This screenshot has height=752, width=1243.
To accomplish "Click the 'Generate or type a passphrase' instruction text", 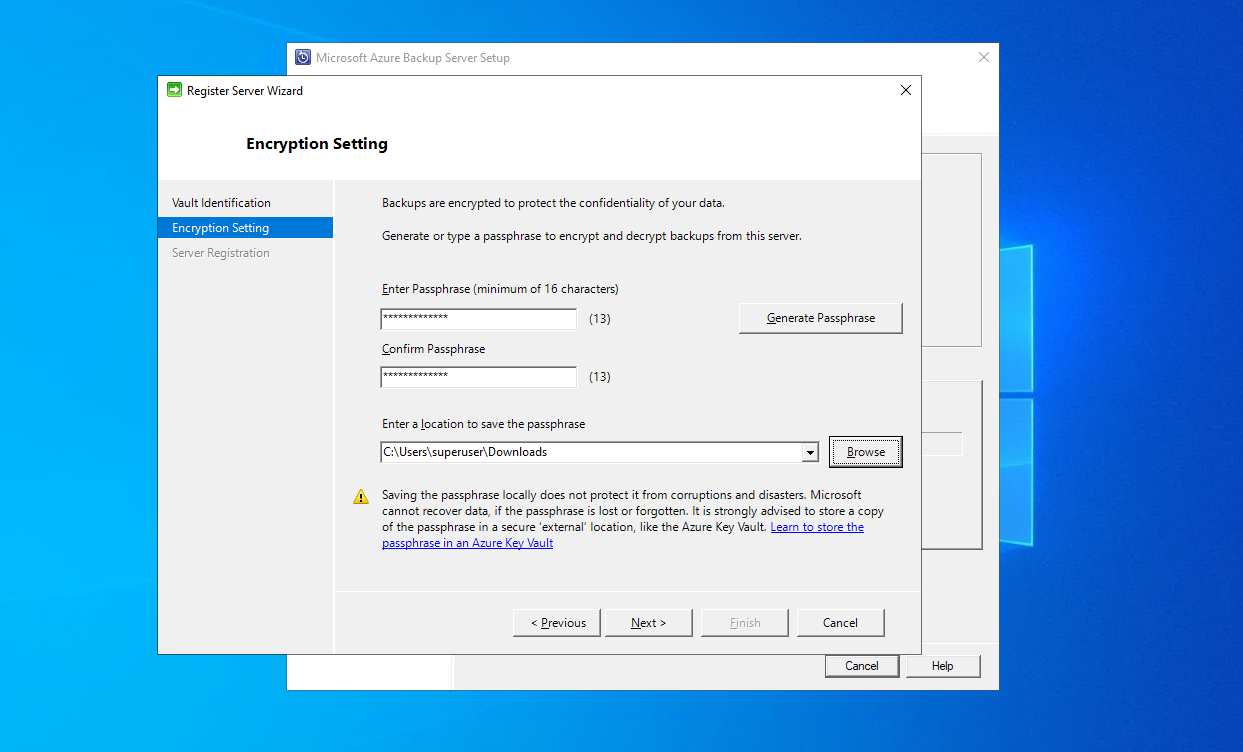I will pos(592,236).
